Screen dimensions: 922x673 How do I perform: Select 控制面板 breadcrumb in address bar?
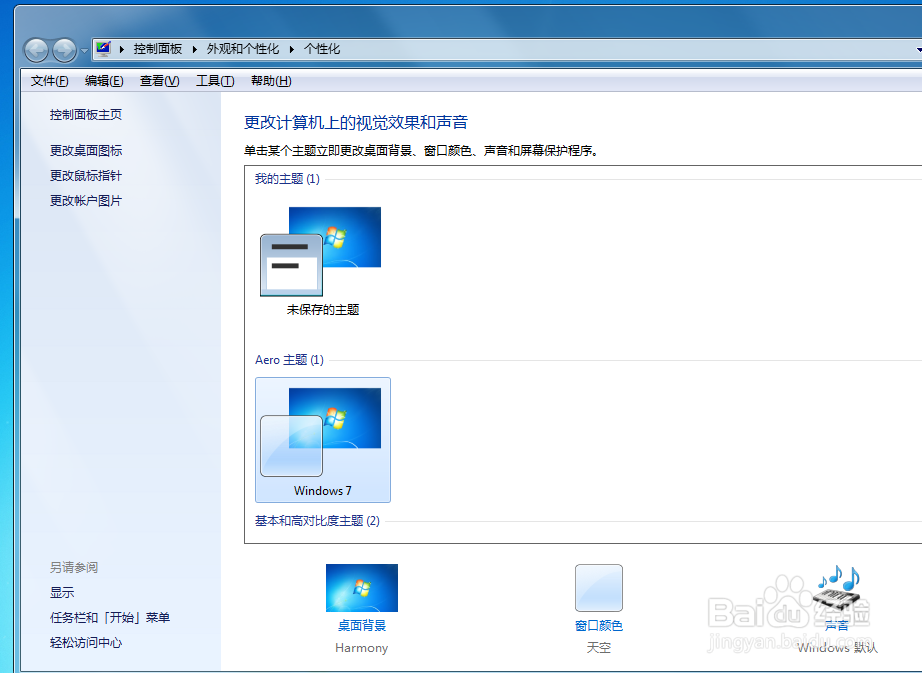[158, 49]
